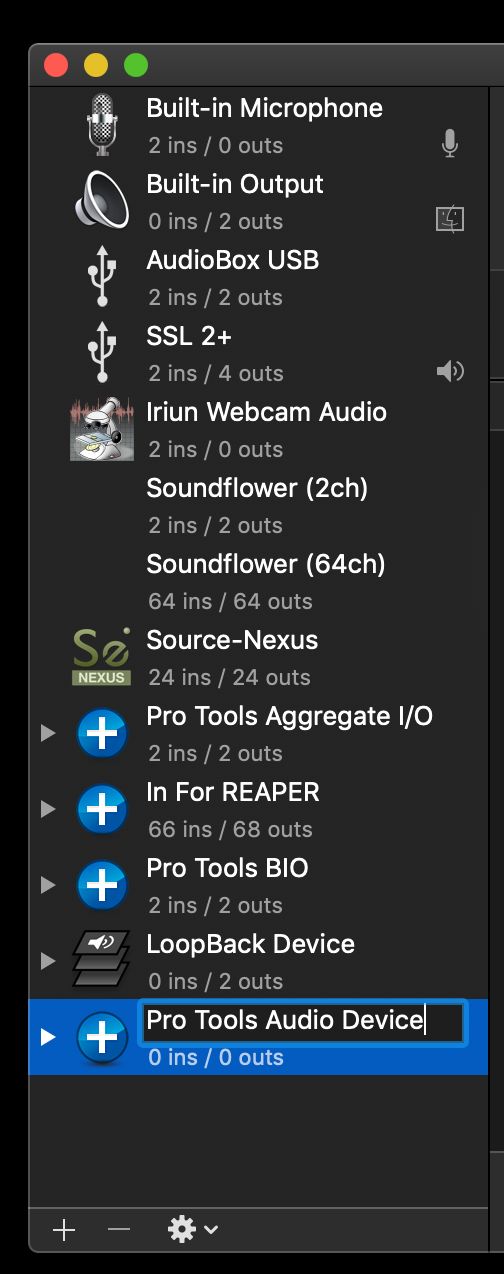Click the Pro Tools Audio Device name field
This screenshot has height=1274, width=504.
point(302,1021)
